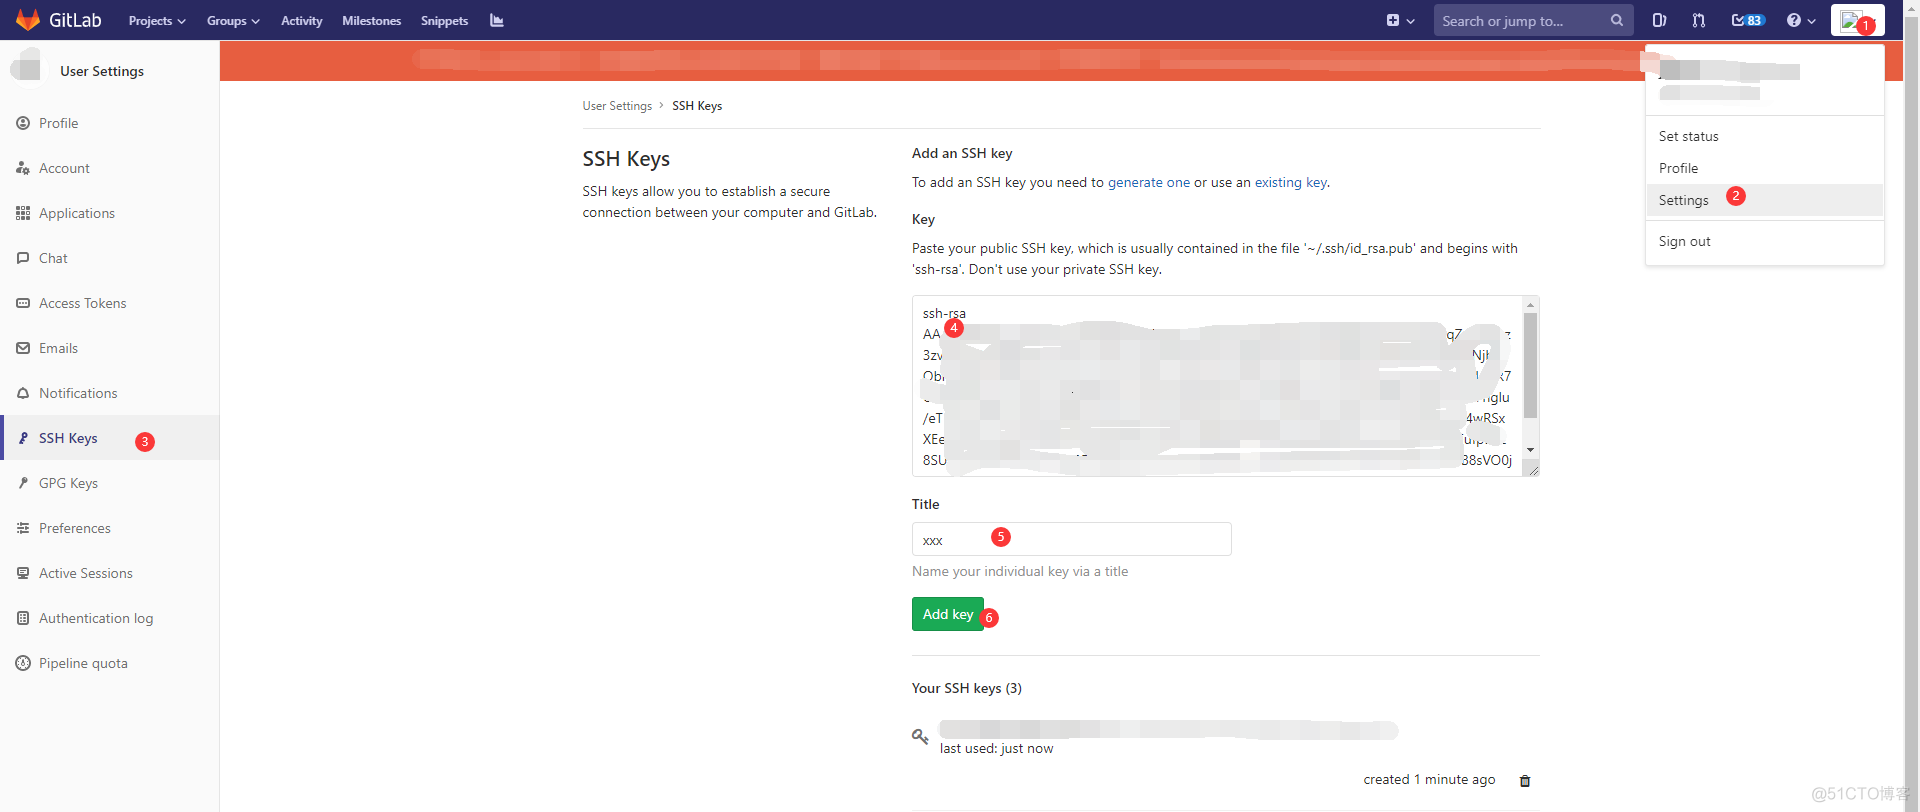Viewport: 1920px width, 812px height.
Task: Follow the 'generate one' link
Action: click(x=1148, y=182)
